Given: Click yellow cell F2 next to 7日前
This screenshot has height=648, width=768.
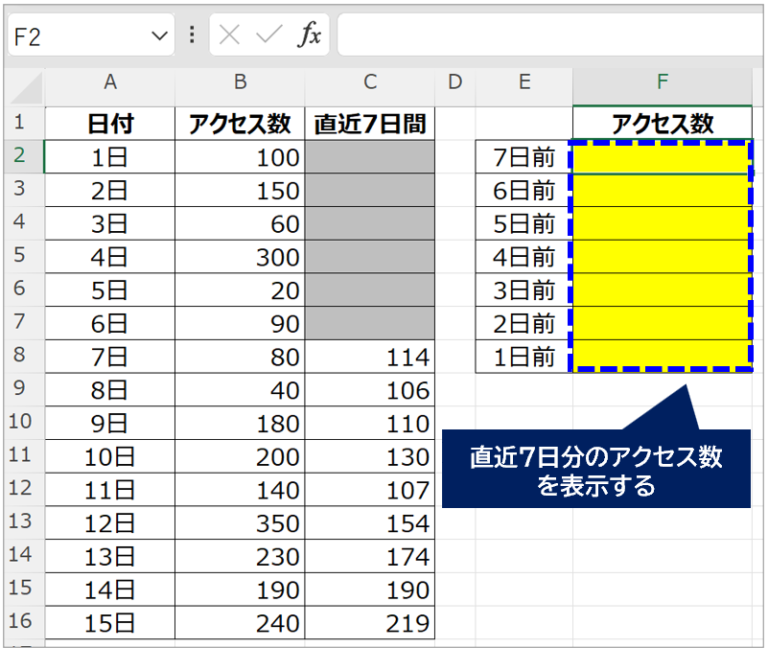Looking at the screenshot, I should (662, 157).
